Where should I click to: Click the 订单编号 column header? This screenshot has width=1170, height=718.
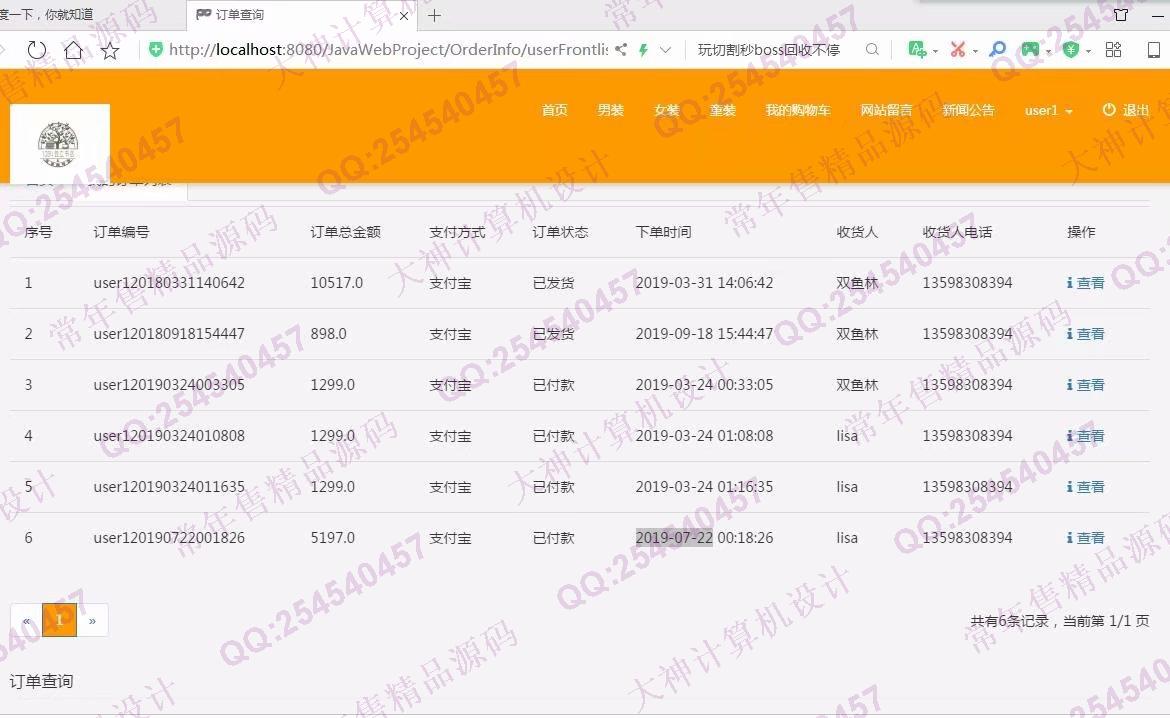[121, 232]
